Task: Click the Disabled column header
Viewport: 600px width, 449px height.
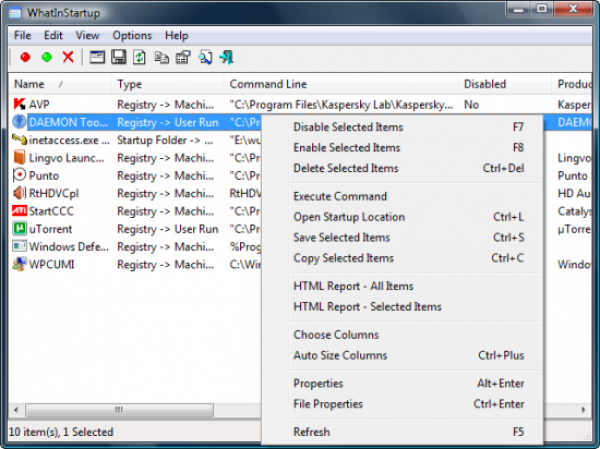Action: 485,84
